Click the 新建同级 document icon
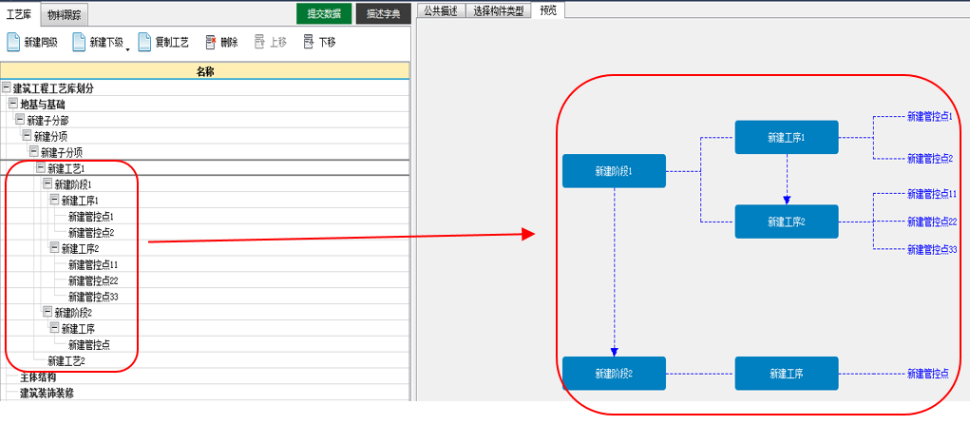 13,42
